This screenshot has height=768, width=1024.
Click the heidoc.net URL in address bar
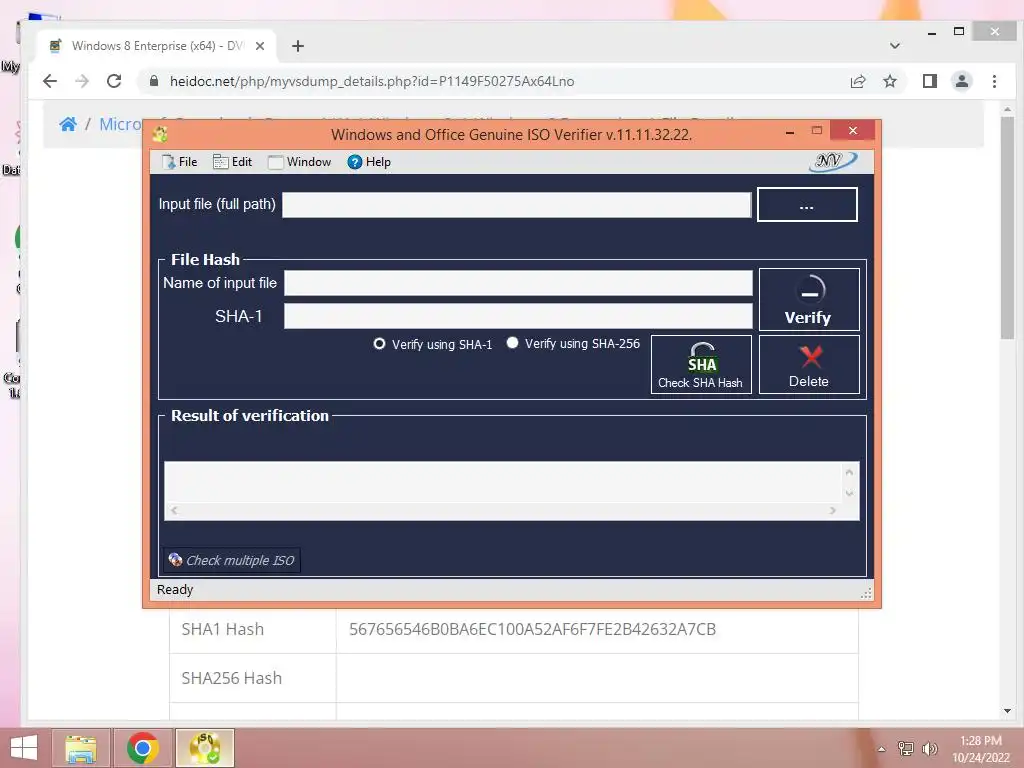372,81
